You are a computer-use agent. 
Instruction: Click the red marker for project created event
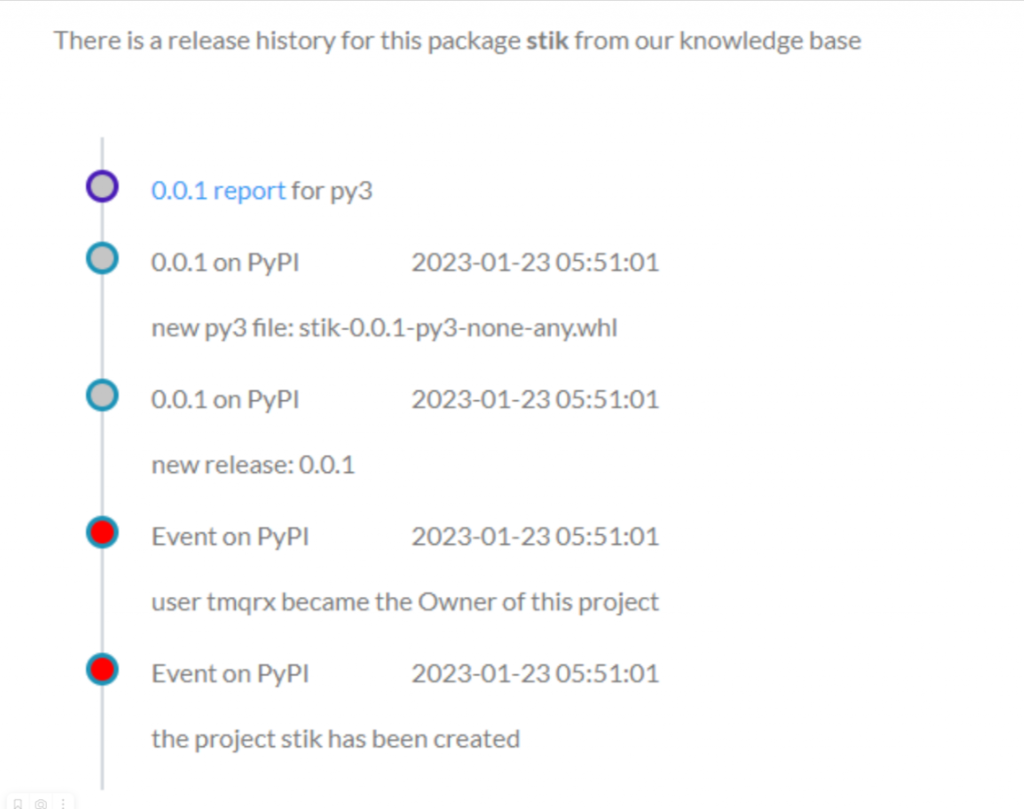coord(103,669)
